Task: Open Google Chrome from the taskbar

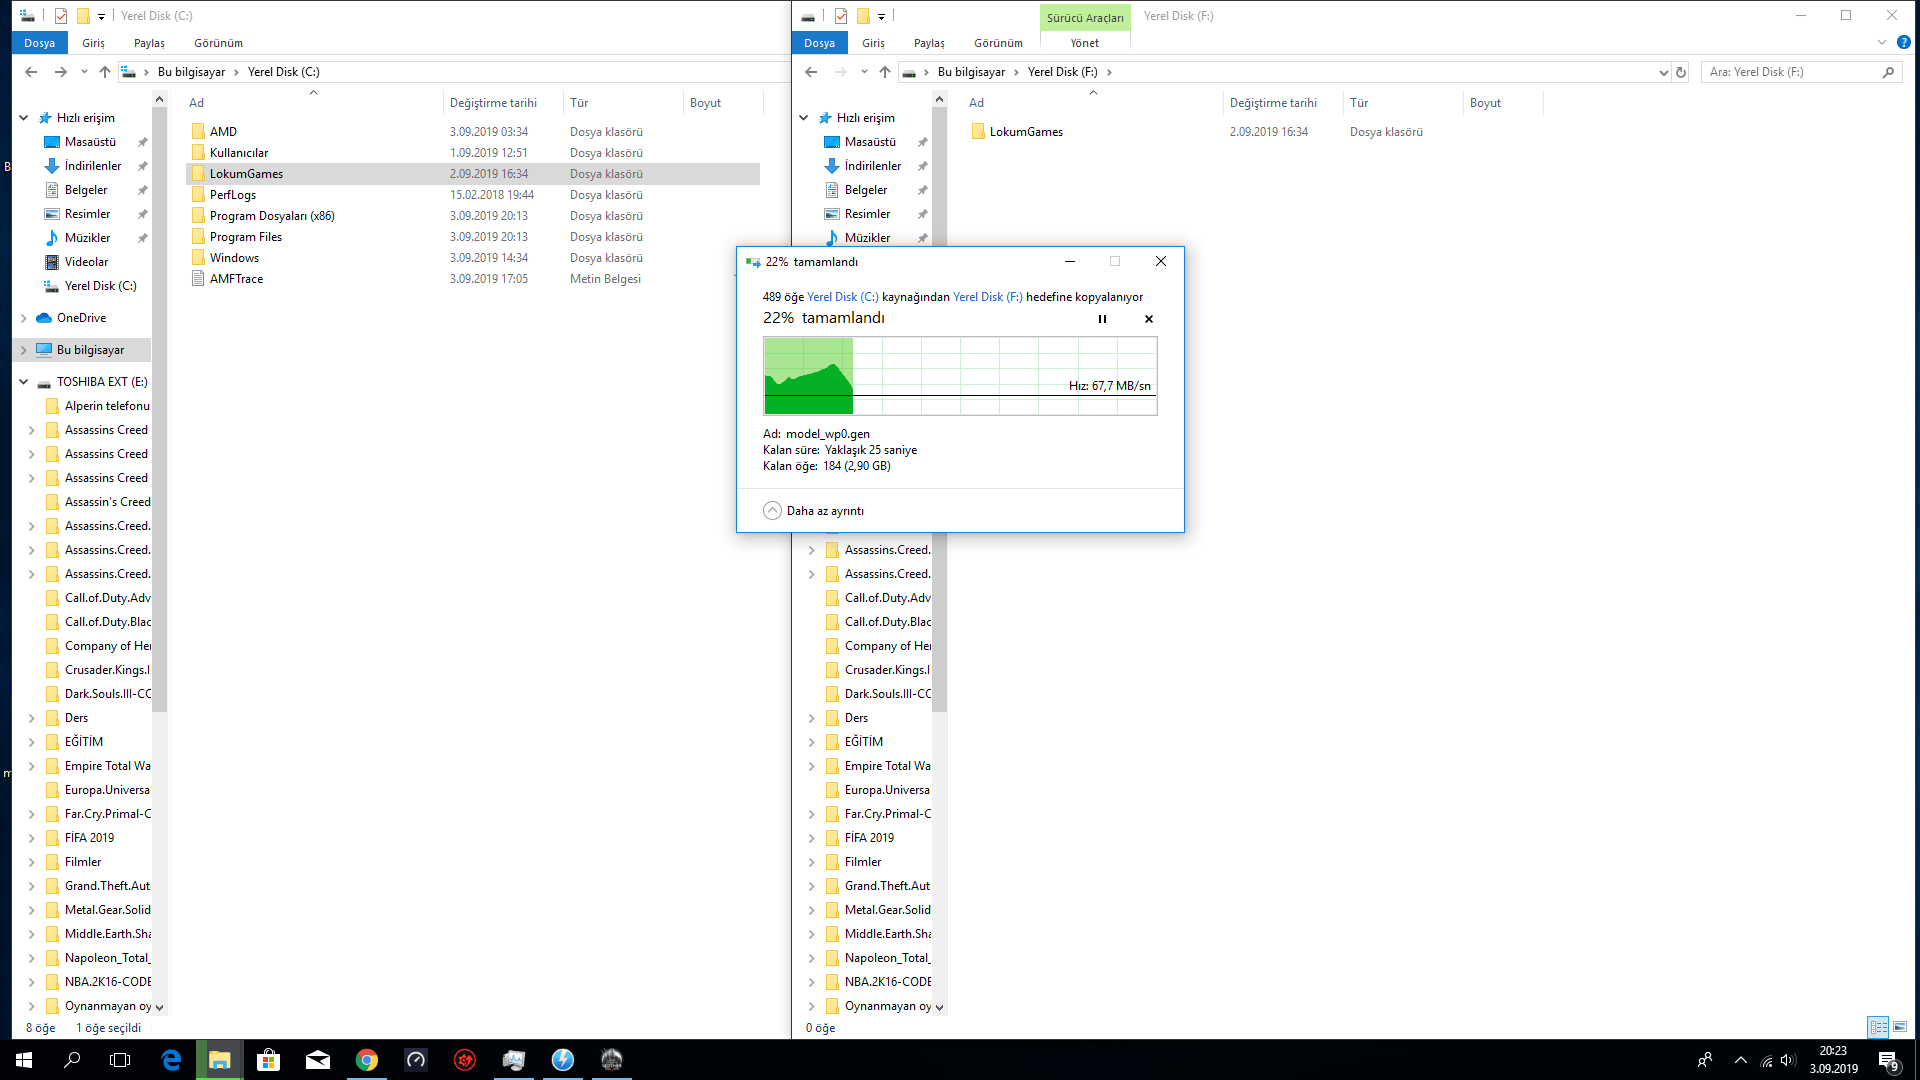Action: pos(366,1060)
